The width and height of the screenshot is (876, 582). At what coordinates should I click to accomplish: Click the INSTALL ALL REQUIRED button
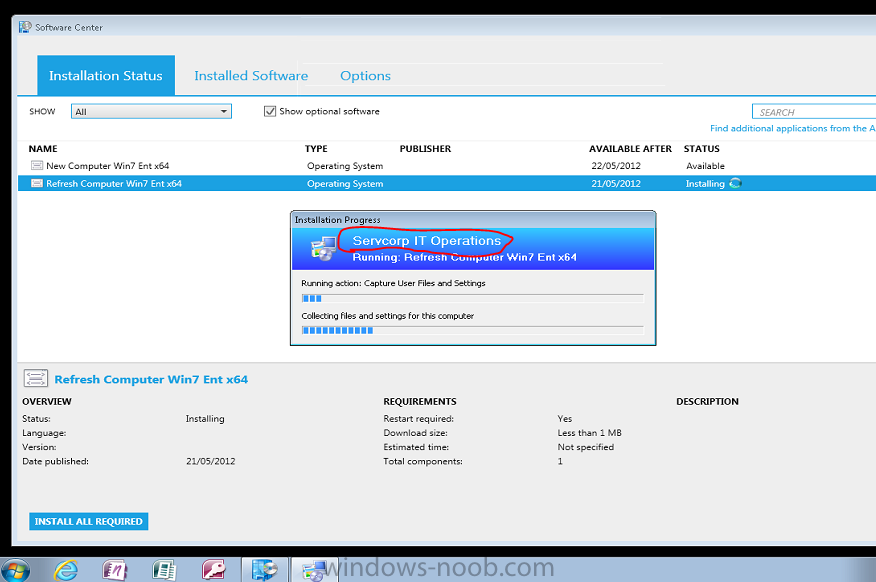(88, 521)
